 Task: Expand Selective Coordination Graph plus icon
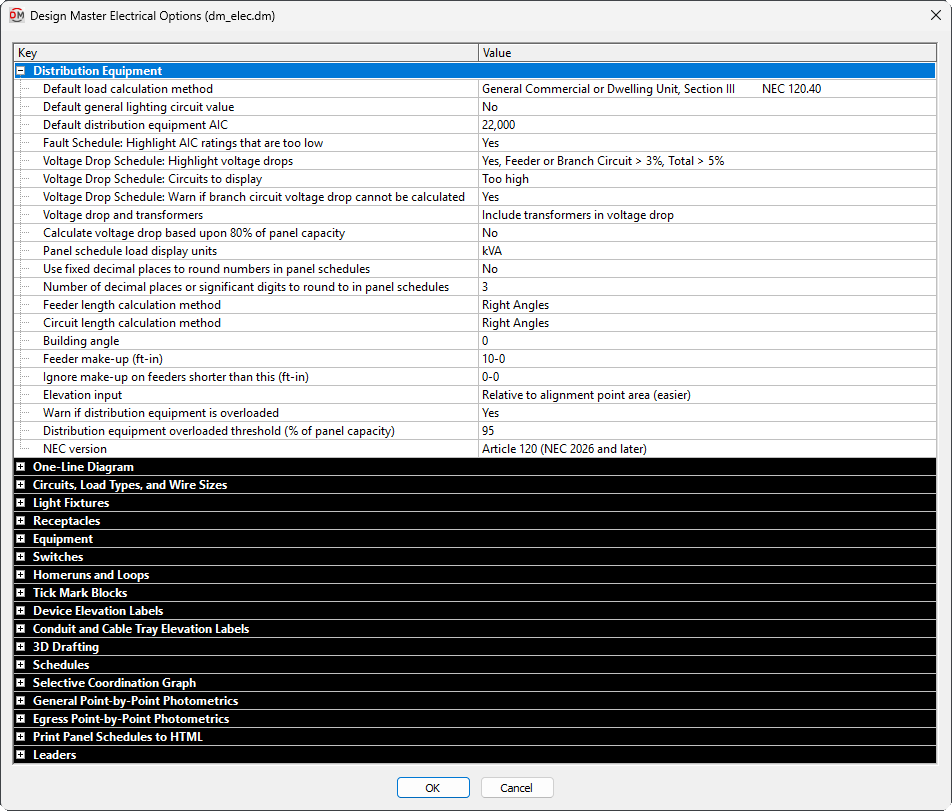(21, 683)
